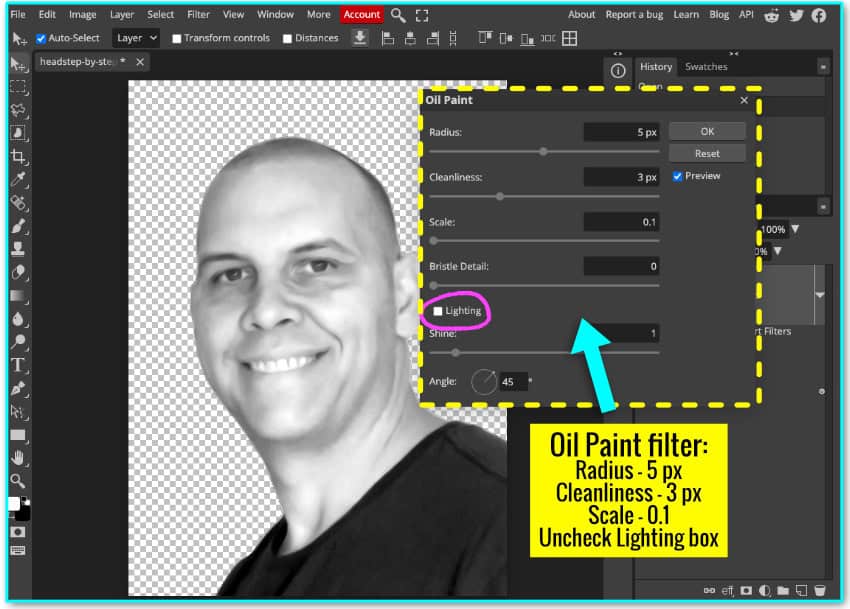Open the search magnifier in the menu bar
Screen dimensions: 850x609
coord(398,15)
